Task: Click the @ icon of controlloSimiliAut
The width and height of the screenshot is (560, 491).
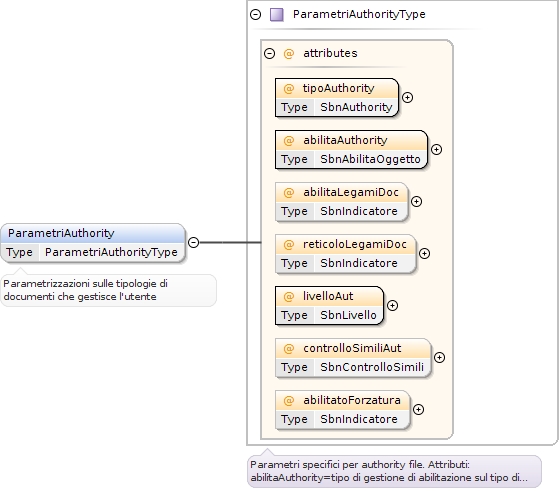Action: click(x=289, y=348)
